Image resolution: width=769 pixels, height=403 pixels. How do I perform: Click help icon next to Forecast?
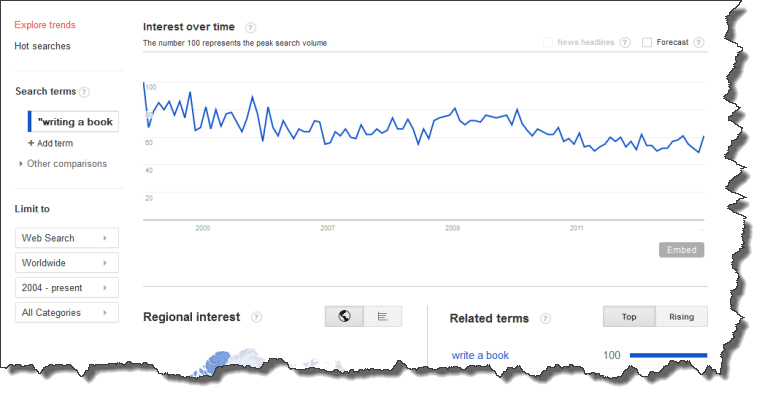pos(699,43)
